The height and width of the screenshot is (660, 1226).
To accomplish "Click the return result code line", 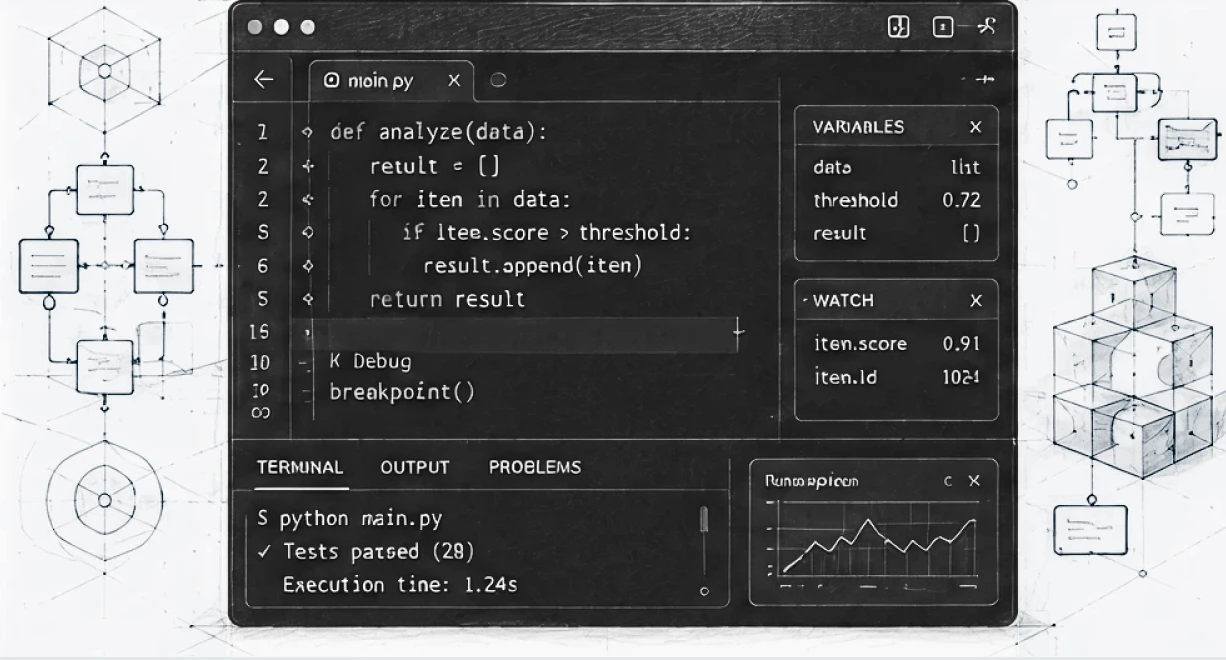I will pos(447,298).
